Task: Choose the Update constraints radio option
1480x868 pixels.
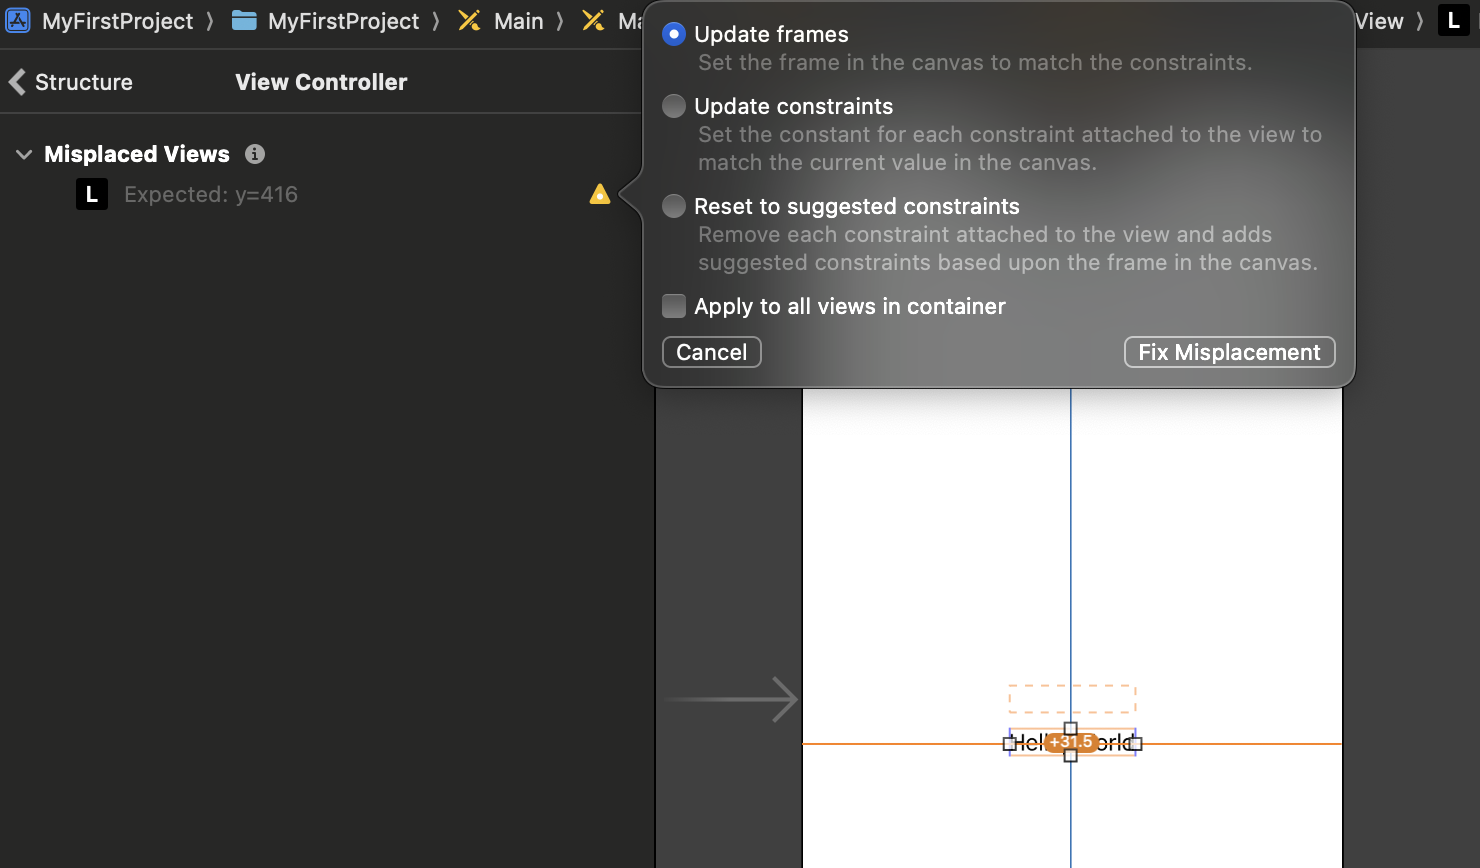Action: [x=674, y=106]
